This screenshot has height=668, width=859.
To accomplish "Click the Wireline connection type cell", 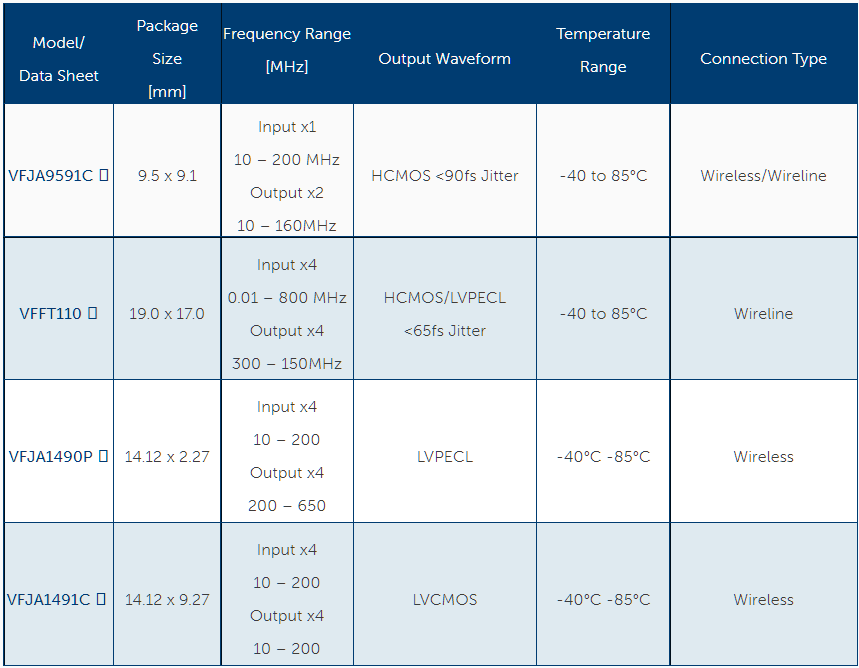I will pyautogui.click(x=763, y=313).
